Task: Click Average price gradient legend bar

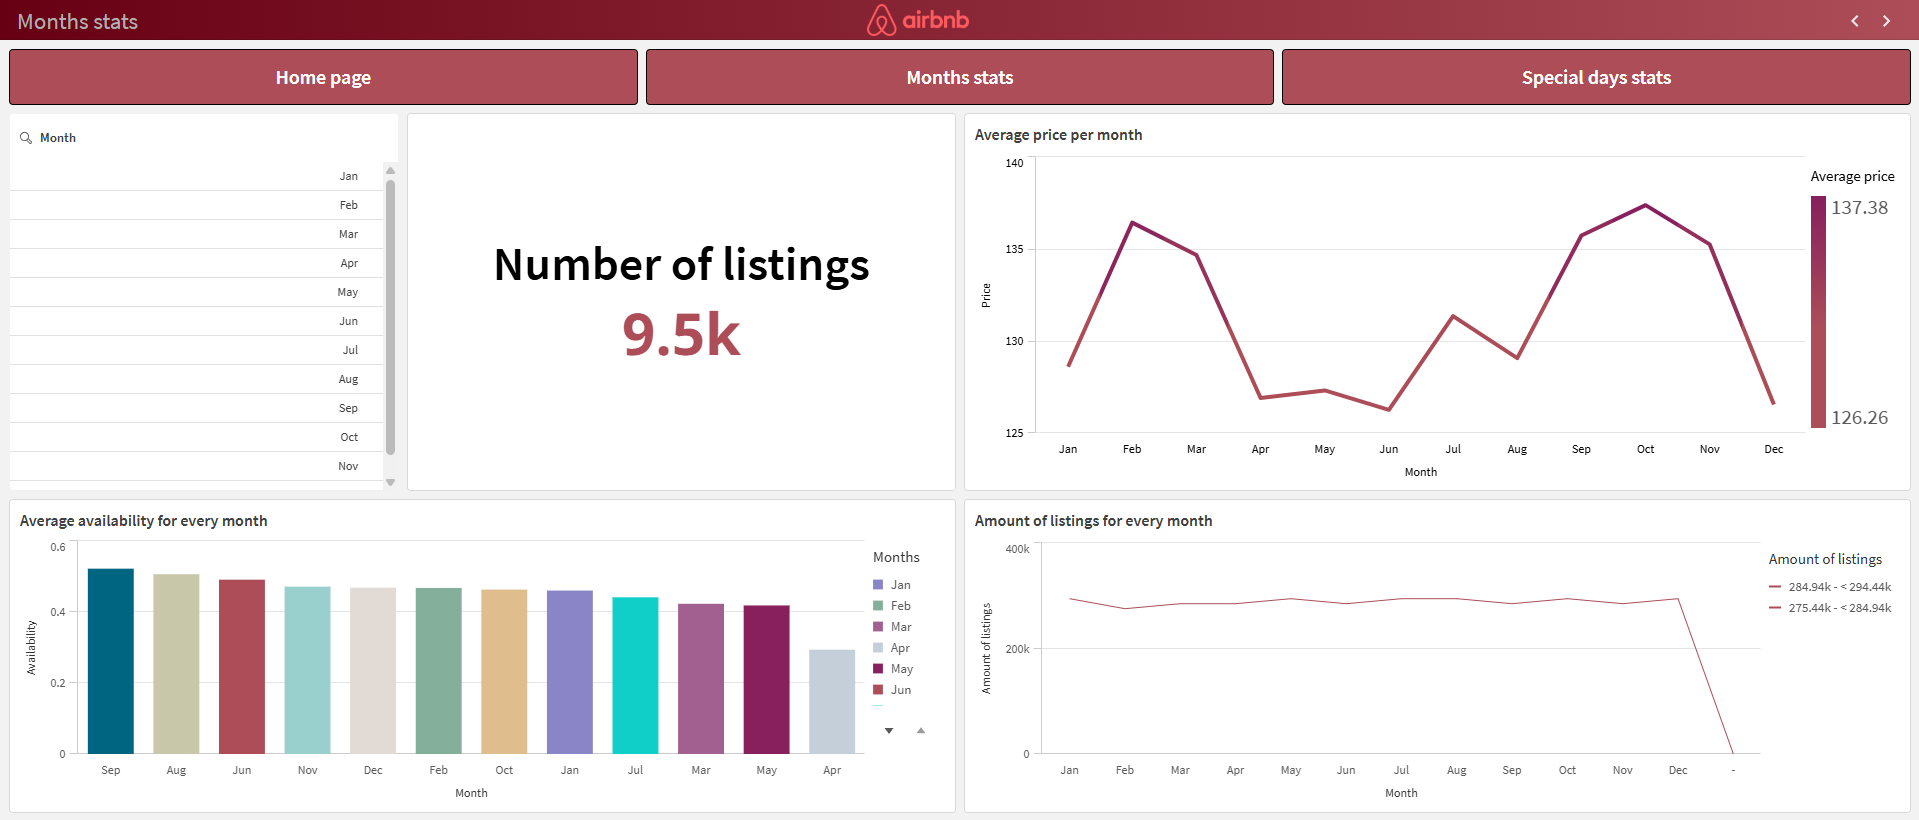Action: tap(1818, 312)
